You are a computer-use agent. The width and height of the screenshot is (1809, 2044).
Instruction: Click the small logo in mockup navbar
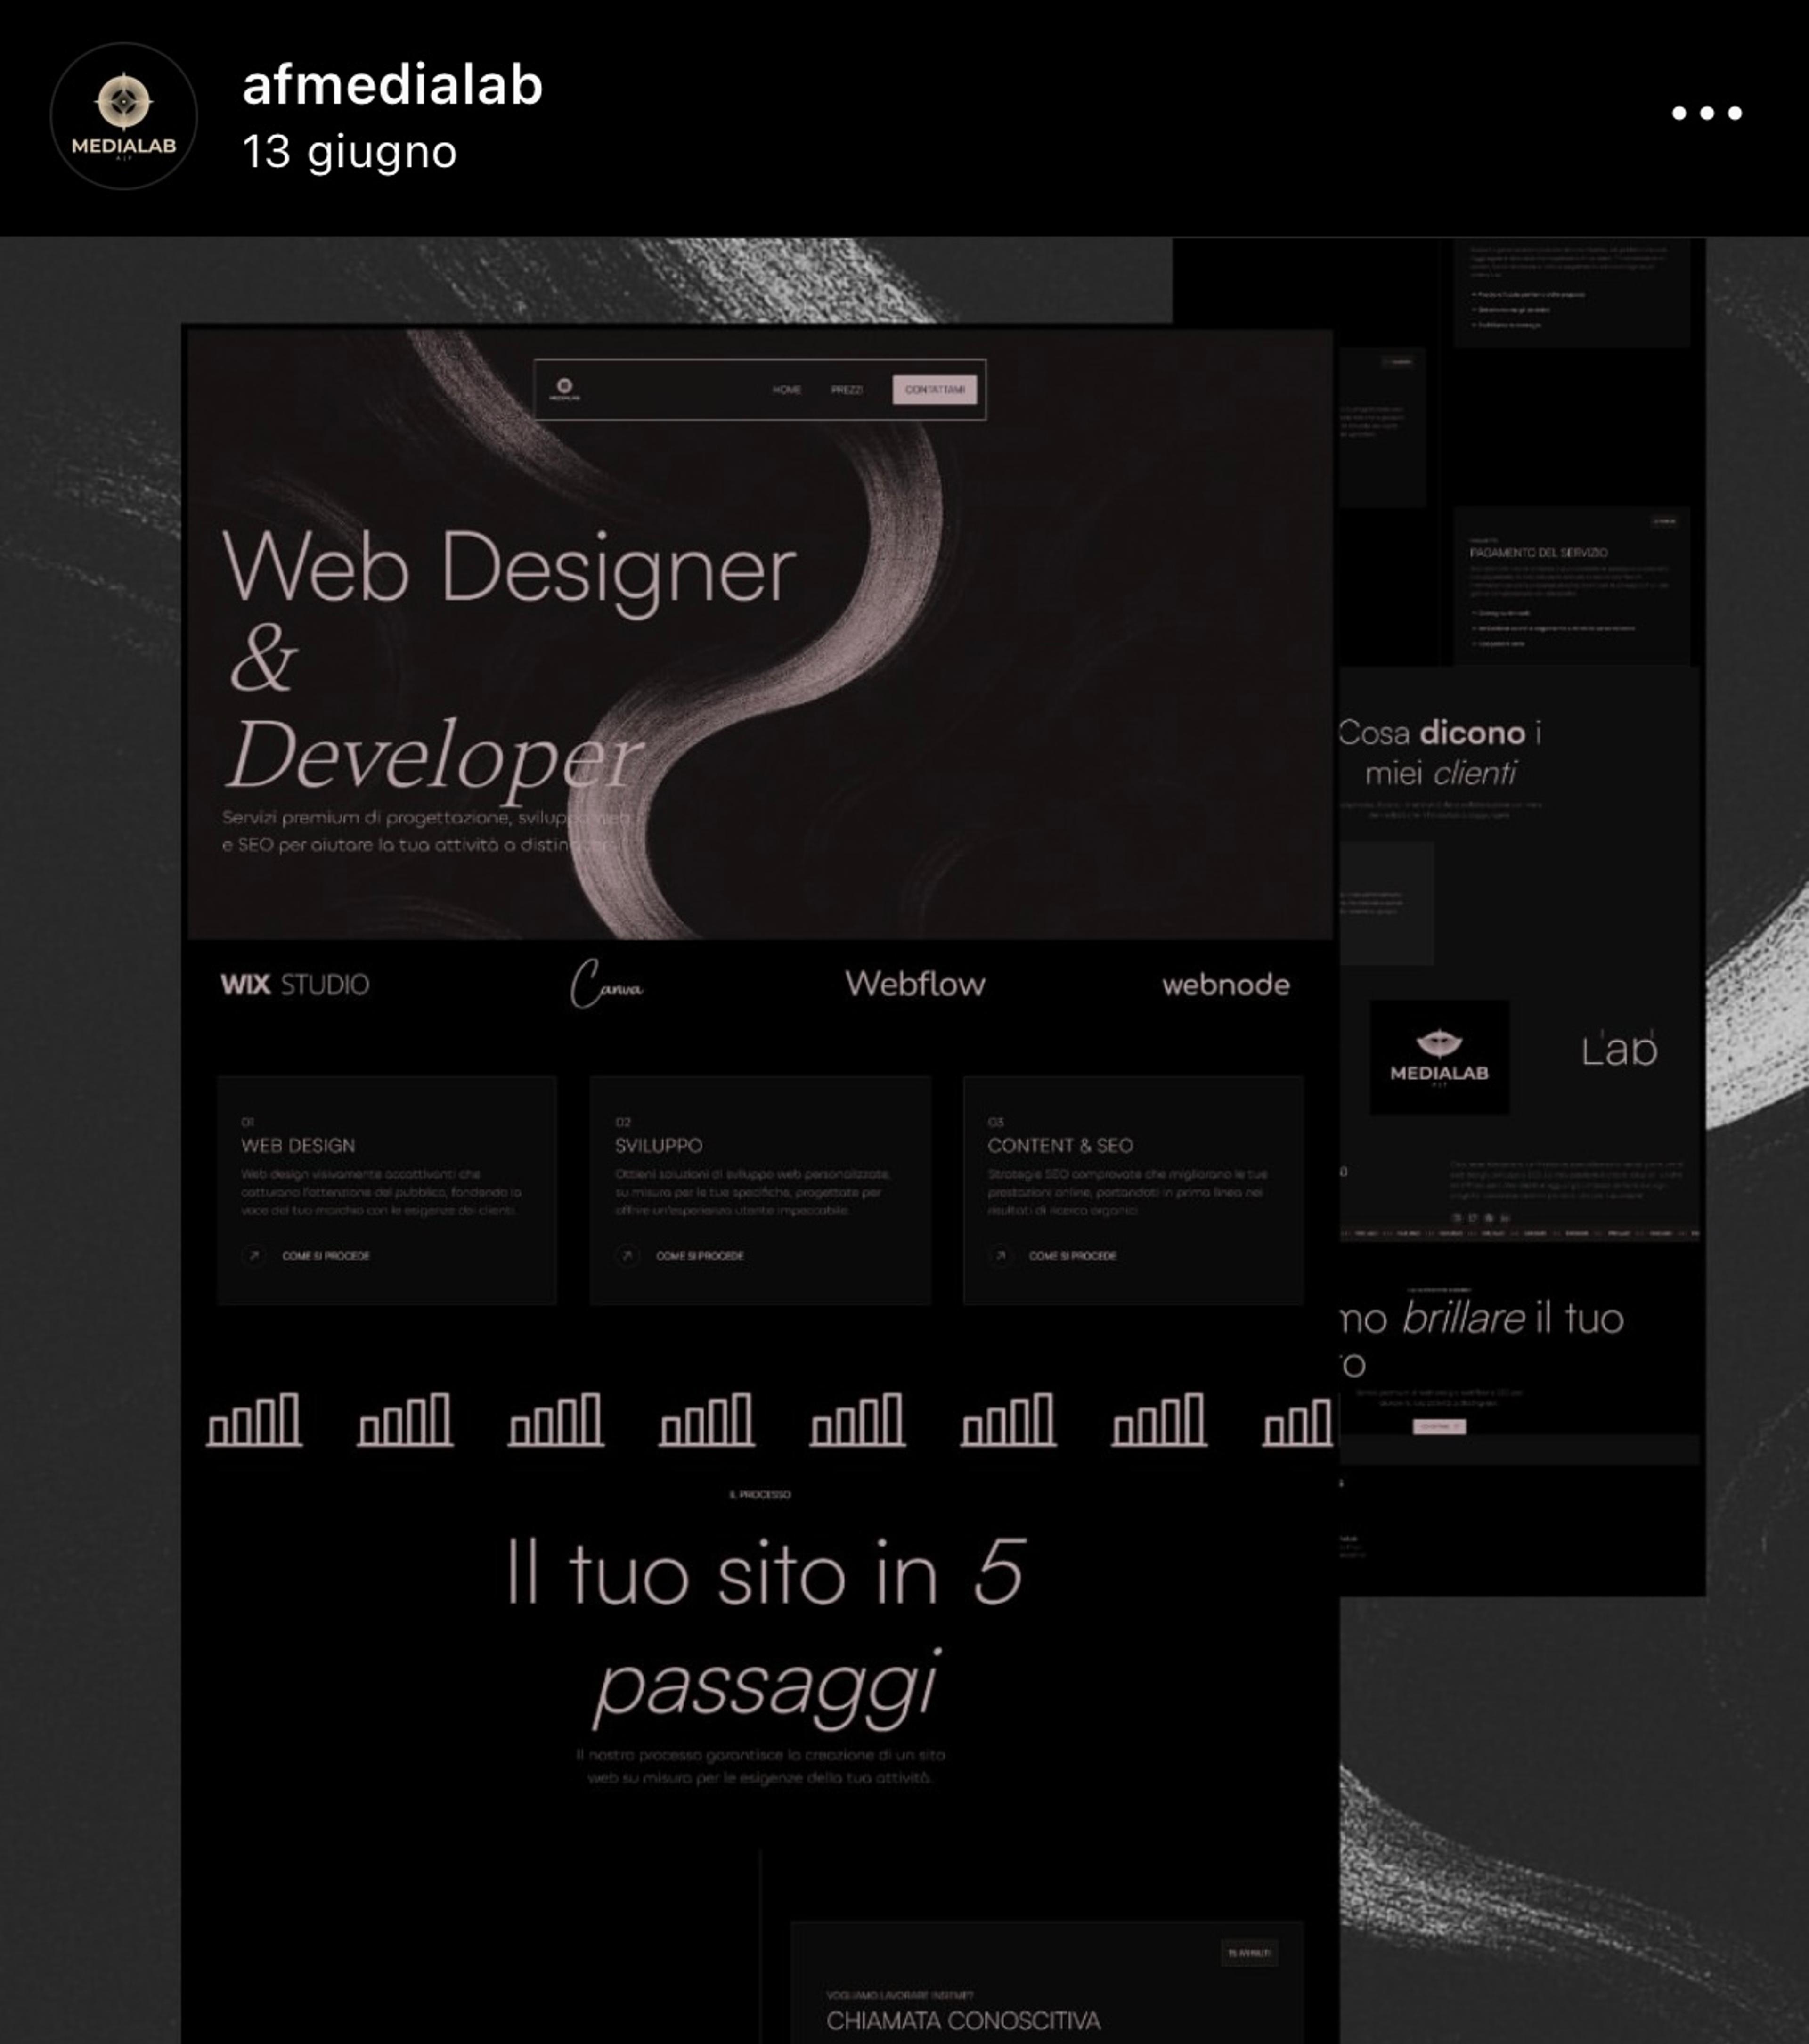coord(564,389)
